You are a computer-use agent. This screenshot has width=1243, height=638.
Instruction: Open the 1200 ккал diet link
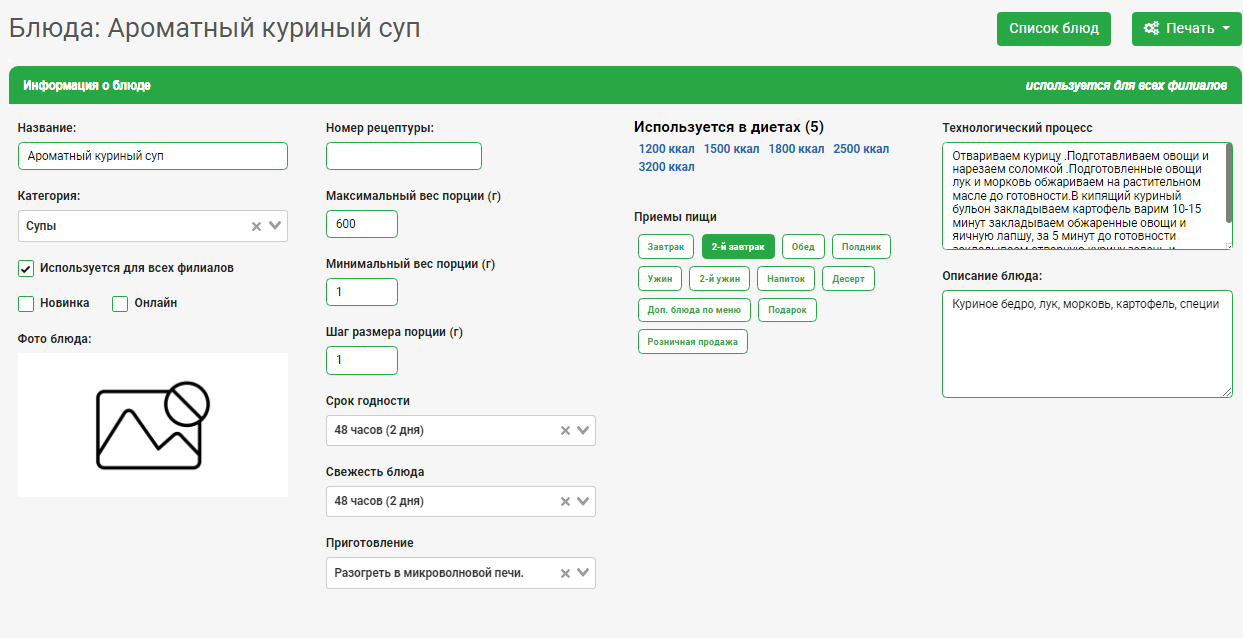(x=666, y=149)
